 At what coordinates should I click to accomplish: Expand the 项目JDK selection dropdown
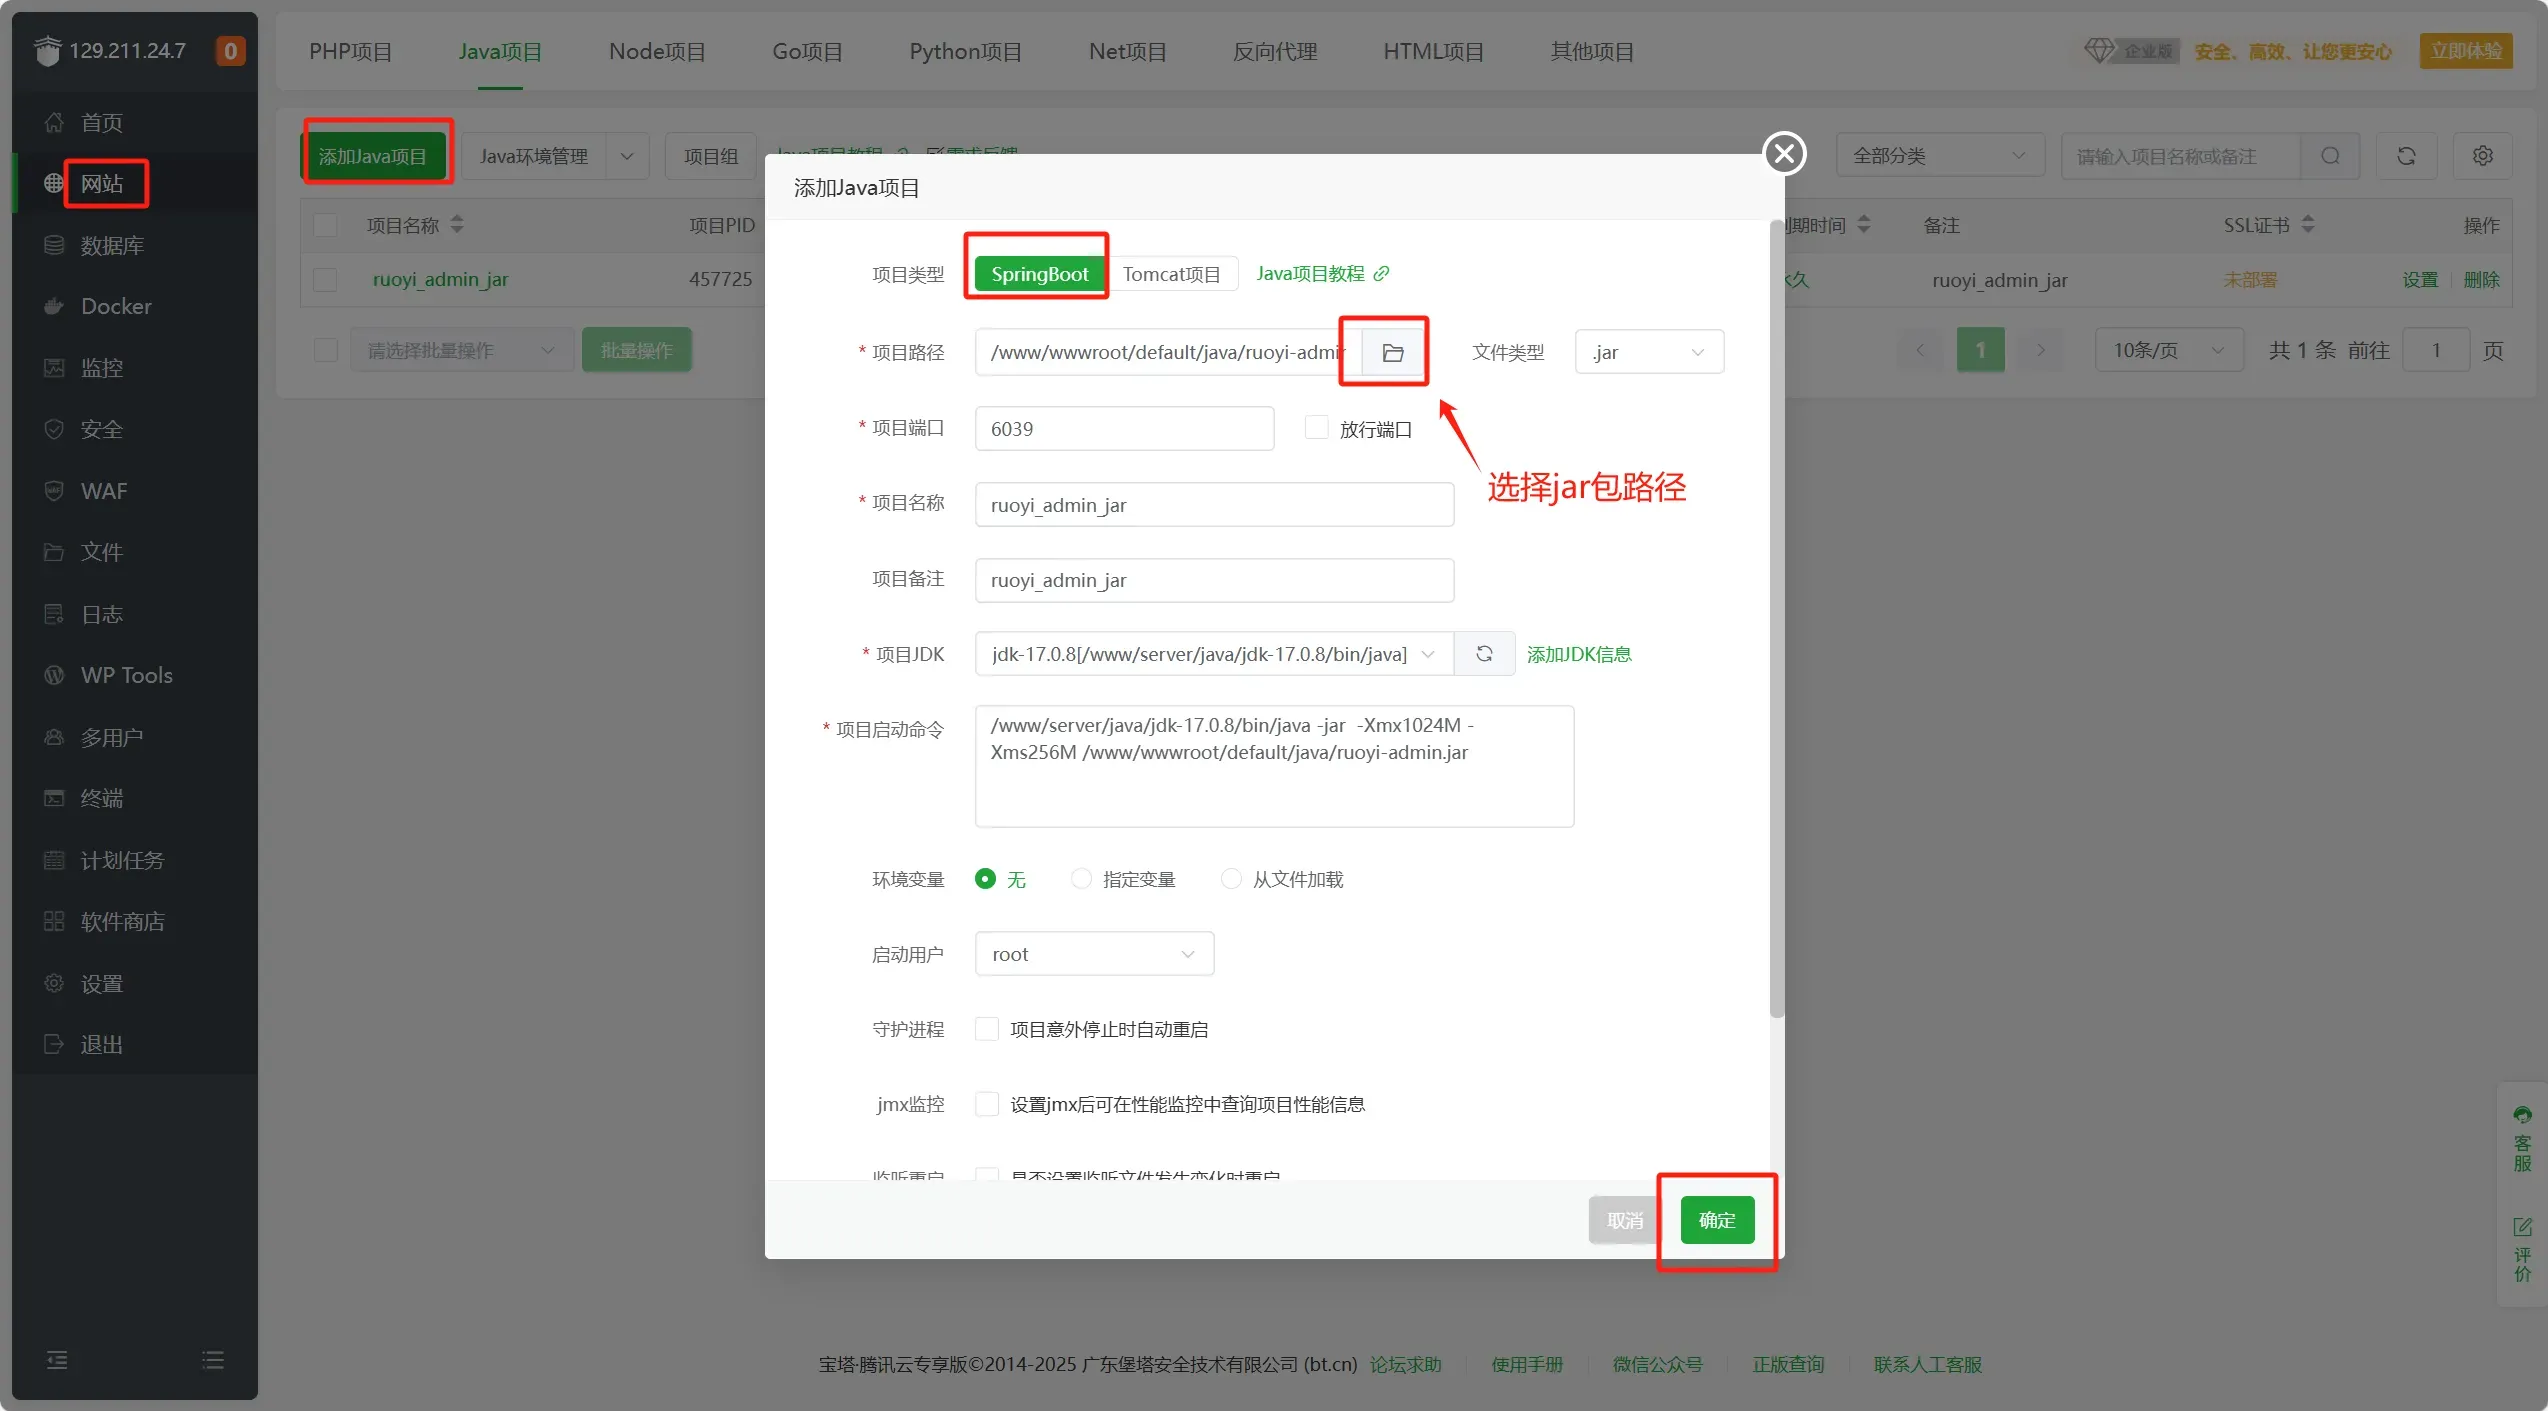pyautogui.click(x=1213, y=654)
